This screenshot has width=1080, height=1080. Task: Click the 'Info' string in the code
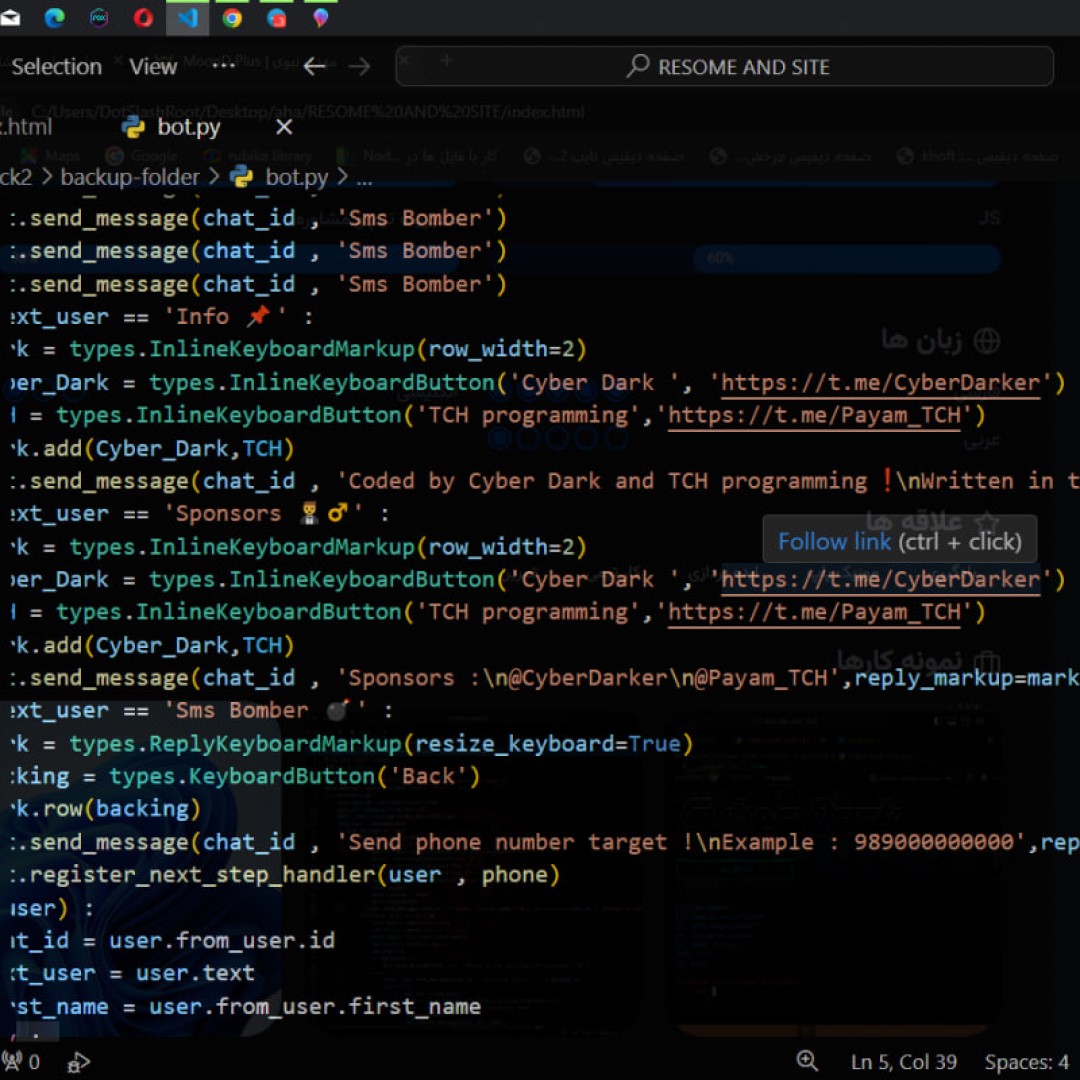click(x=225, y=317)
